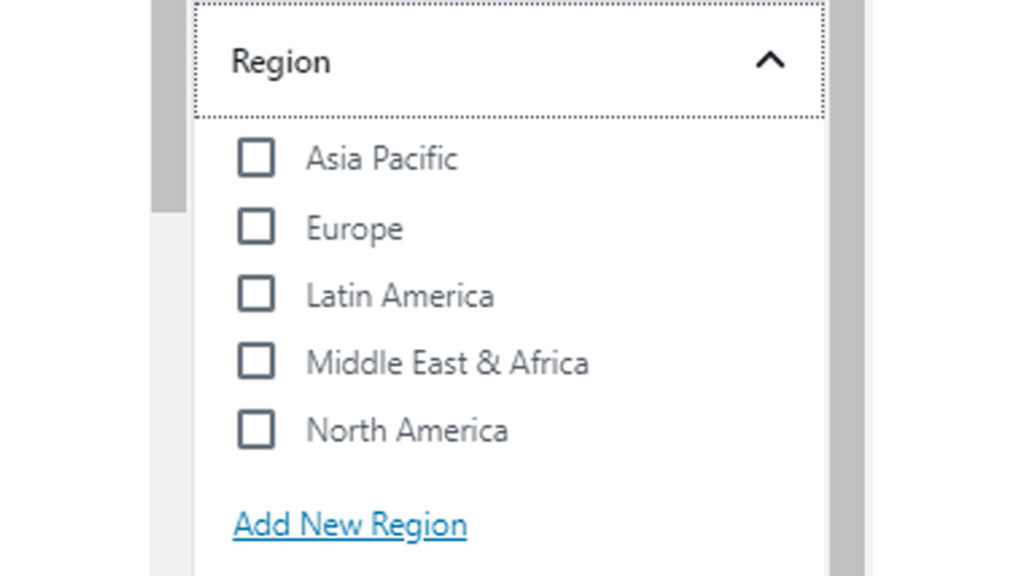Viewport: 1024px width, 576px height.
Task: Click the word Region in the dotted header
Action: click(x=280, y=62)
